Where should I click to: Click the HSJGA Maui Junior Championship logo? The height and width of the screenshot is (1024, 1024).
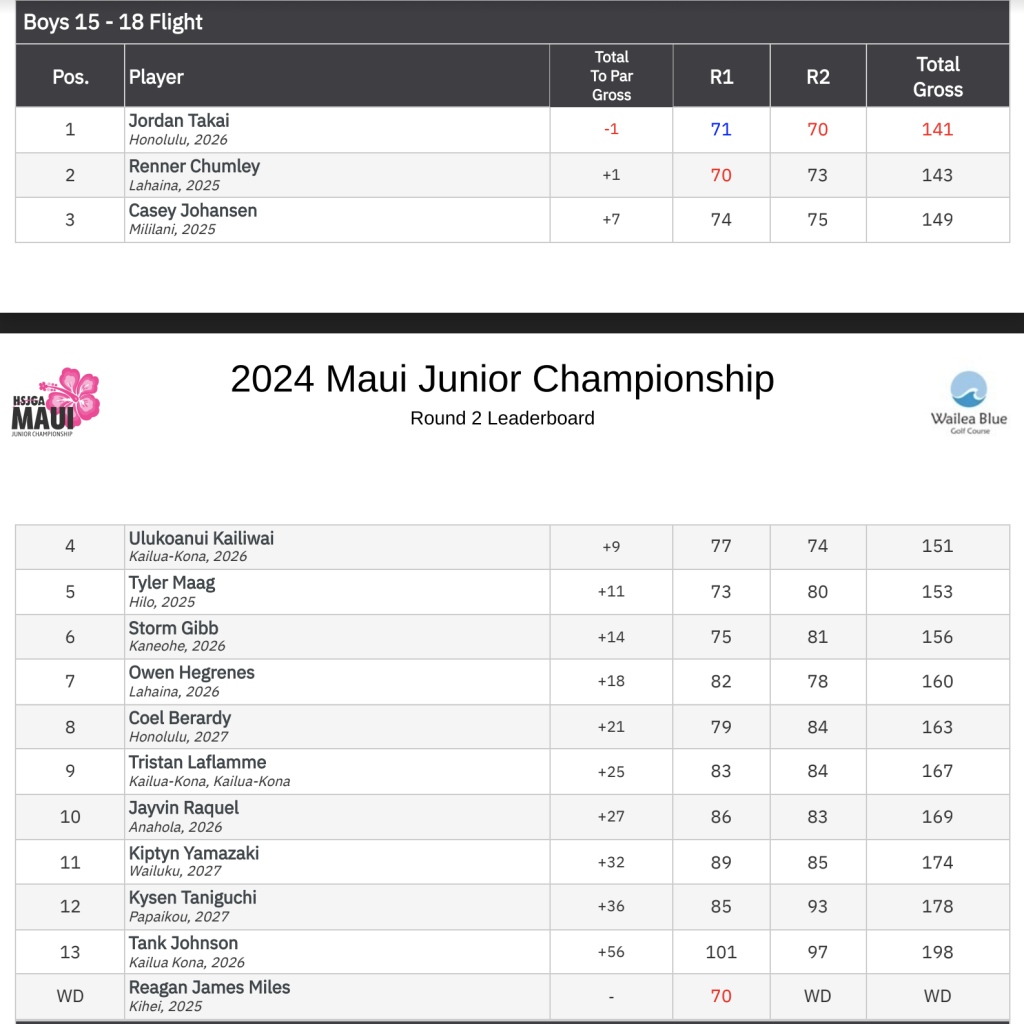56,401
